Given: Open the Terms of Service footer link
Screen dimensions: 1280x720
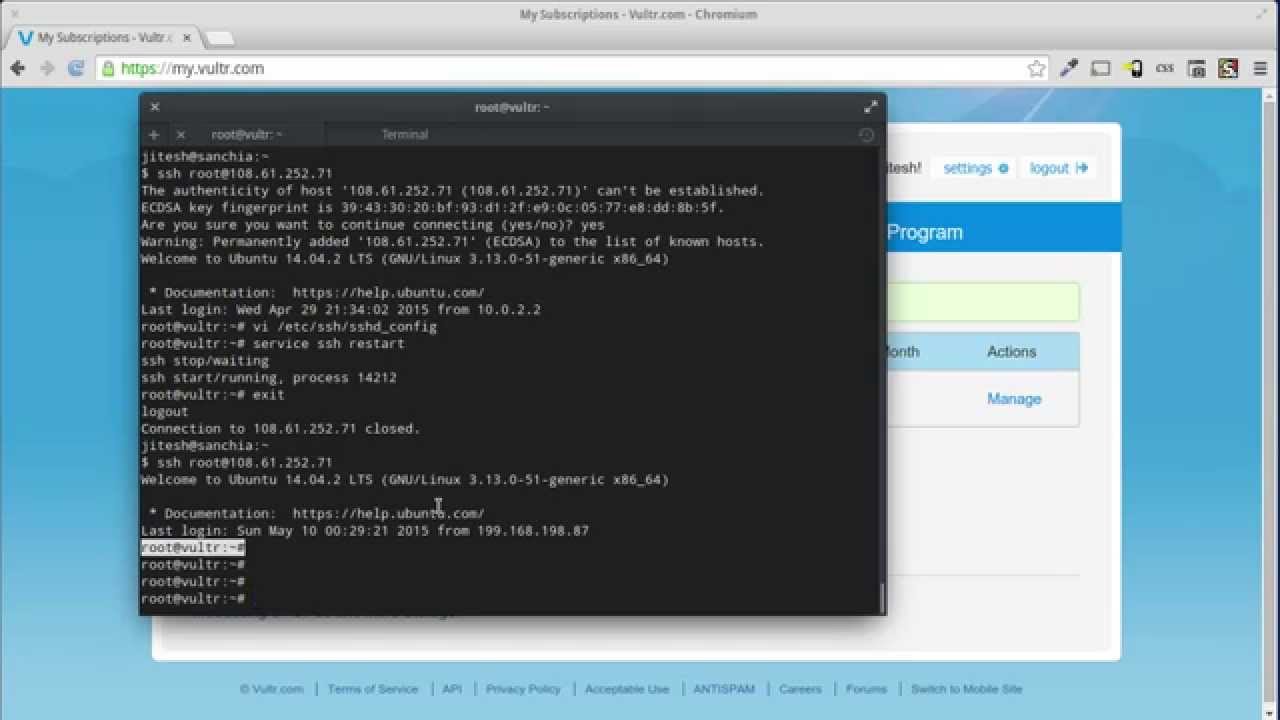Looking at the screenshot, I should (373, 689).
